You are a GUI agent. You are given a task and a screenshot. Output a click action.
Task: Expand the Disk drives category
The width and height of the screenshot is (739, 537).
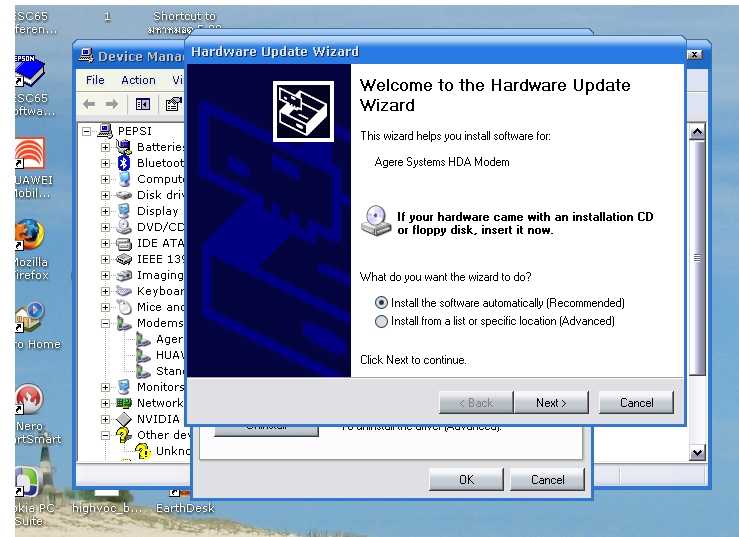click(x=106, y=195)
